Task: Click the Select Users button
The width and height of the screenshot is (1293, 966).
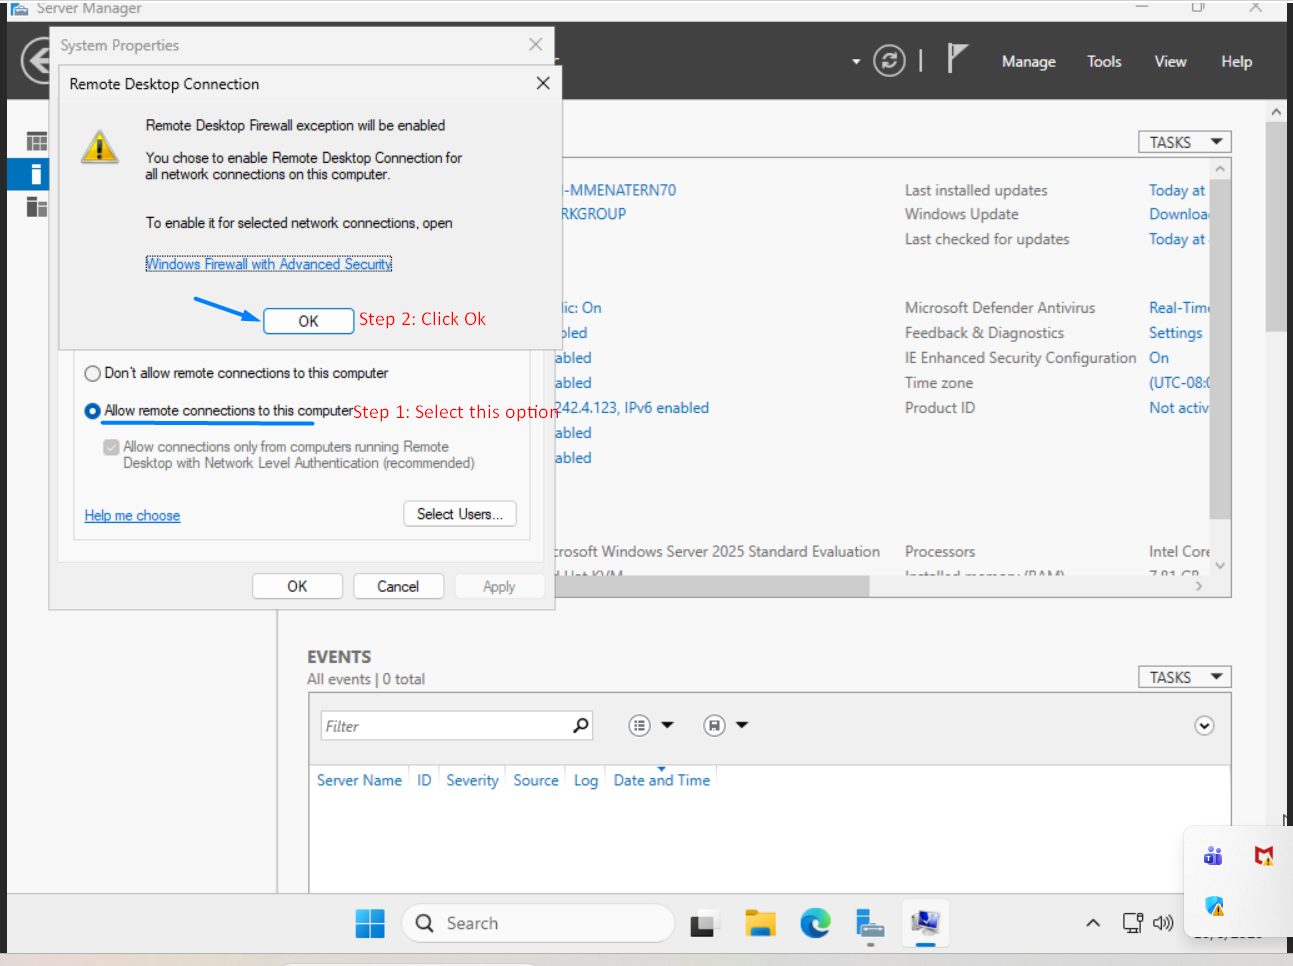Action: [460, 514]
